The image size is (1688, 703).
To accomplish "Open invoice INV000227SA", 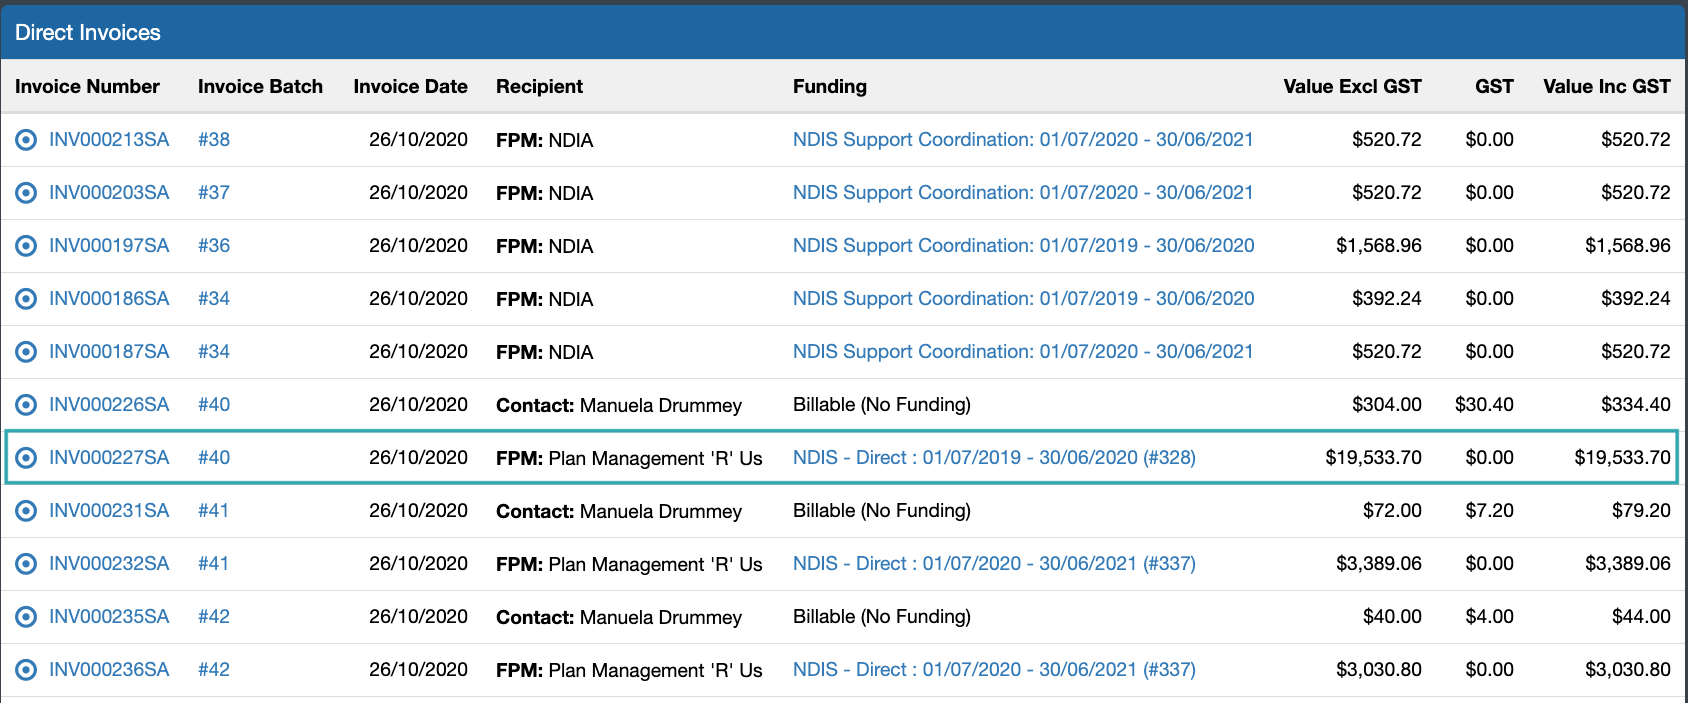I will click(110, 457).
